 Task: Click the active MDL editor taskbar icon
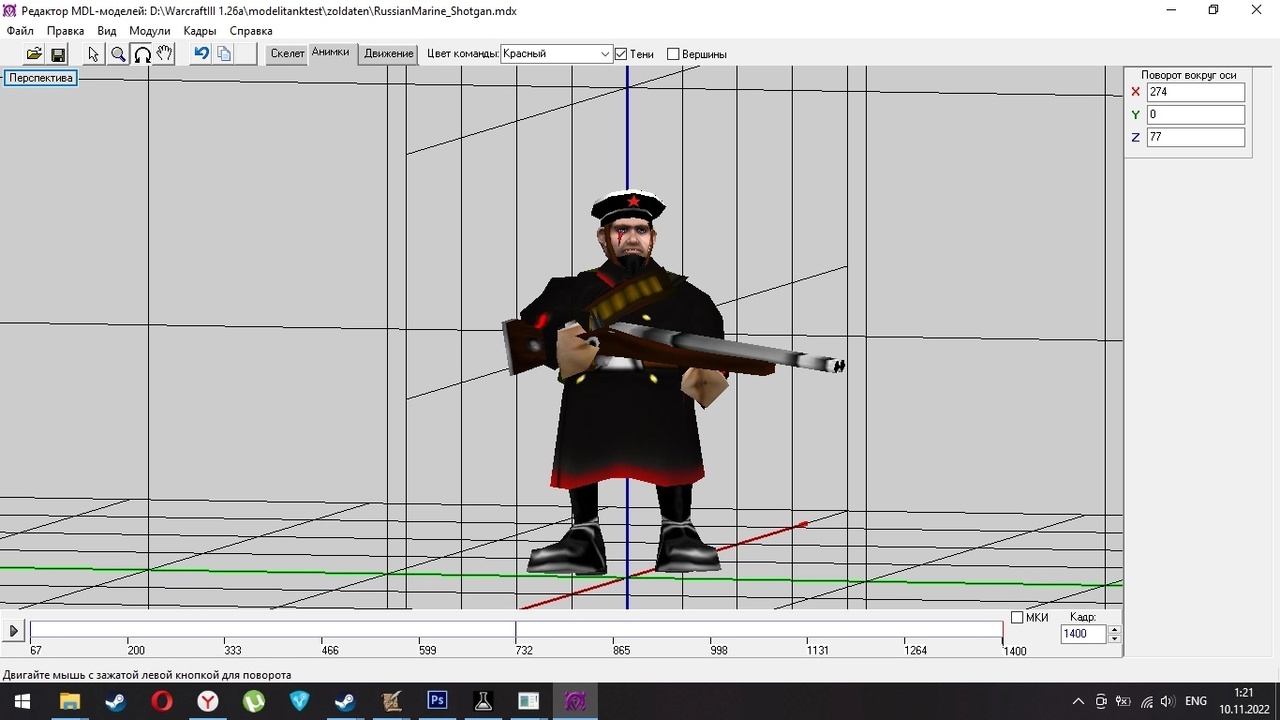[576, 701]
